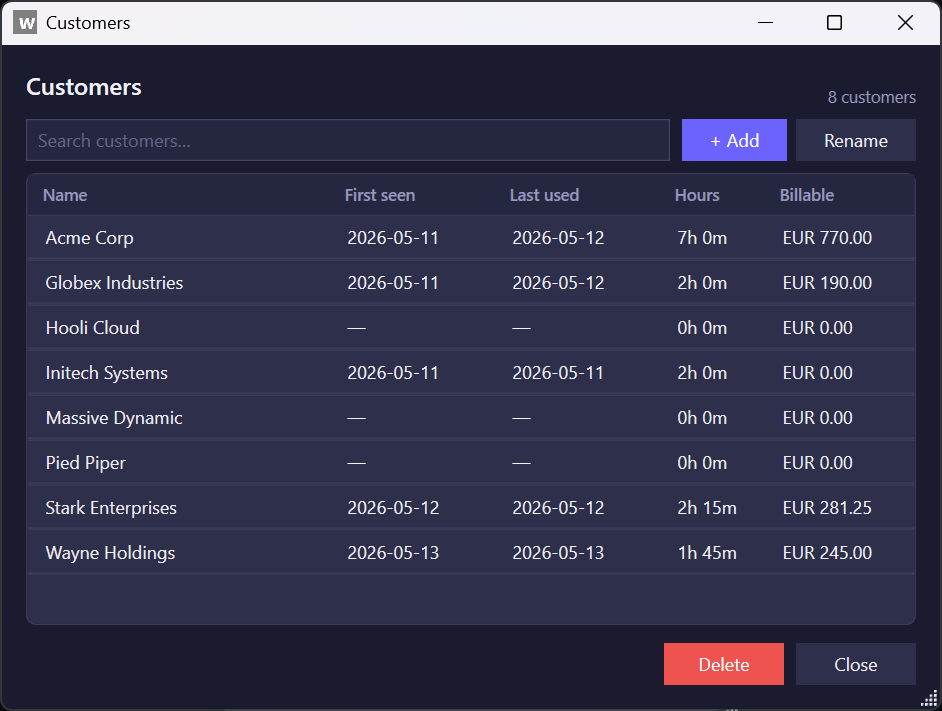Click the resize grip in window corner
942x711 pixels.
[929, 698]
